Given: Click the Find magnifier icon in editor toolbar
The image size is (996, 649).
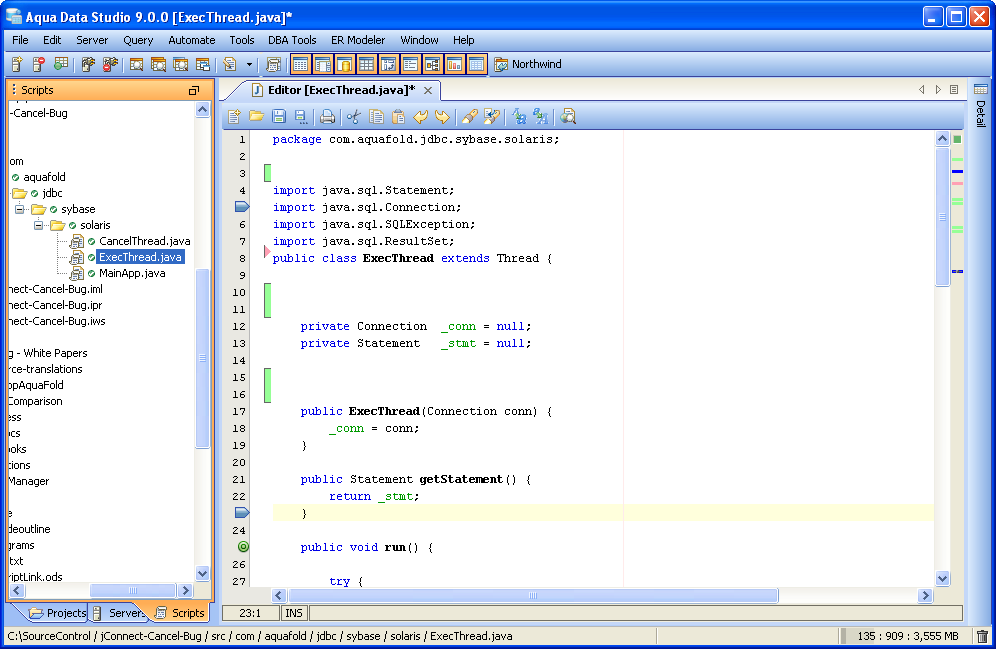Looking at the screenshot, I should click(568, 117).
